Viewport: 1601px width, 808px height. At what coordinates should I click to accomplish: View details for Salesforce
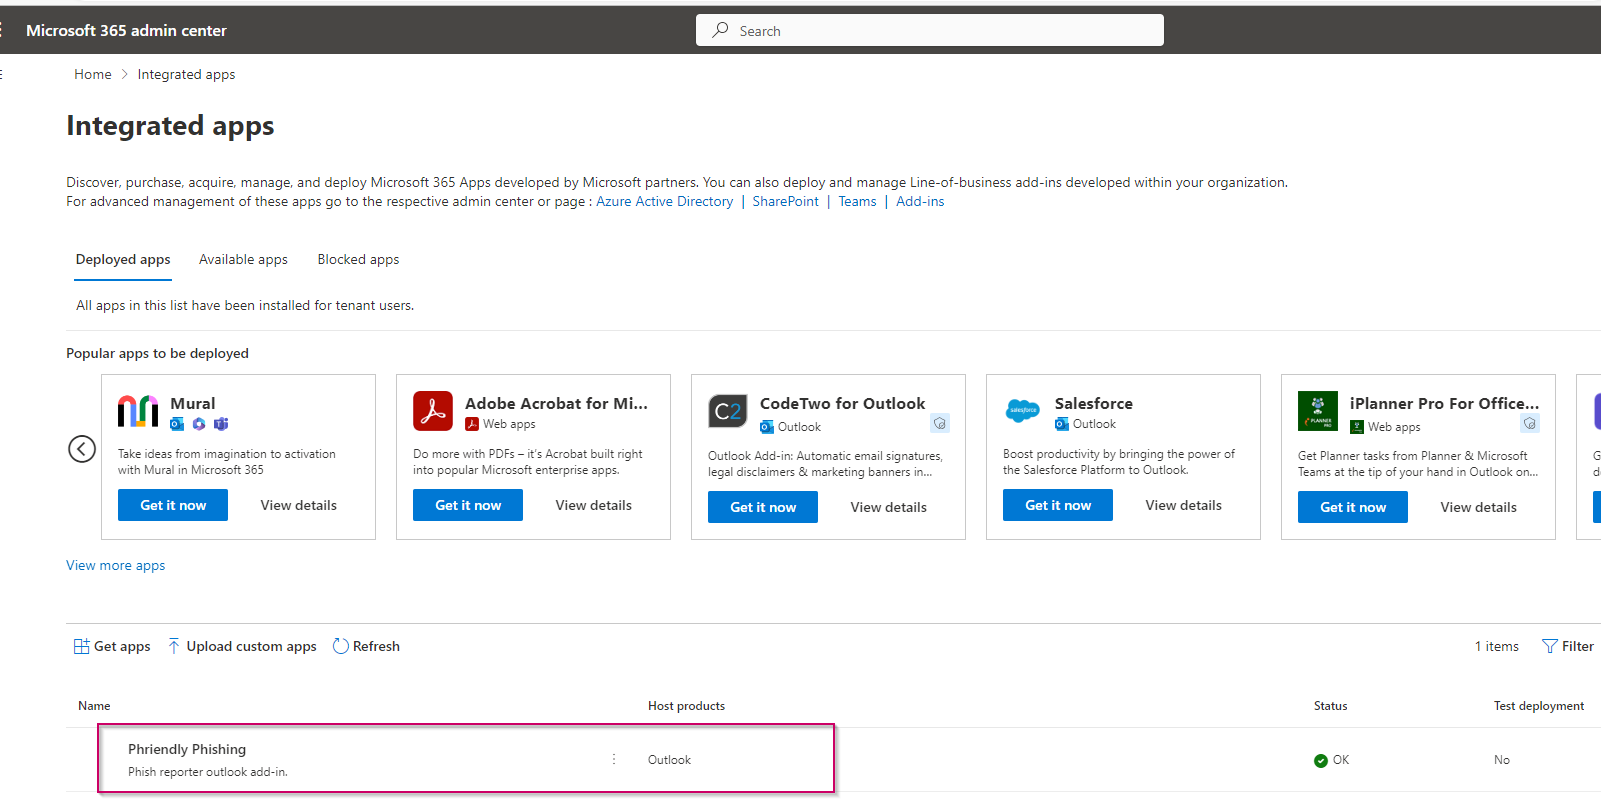[x=1184, y=505]
